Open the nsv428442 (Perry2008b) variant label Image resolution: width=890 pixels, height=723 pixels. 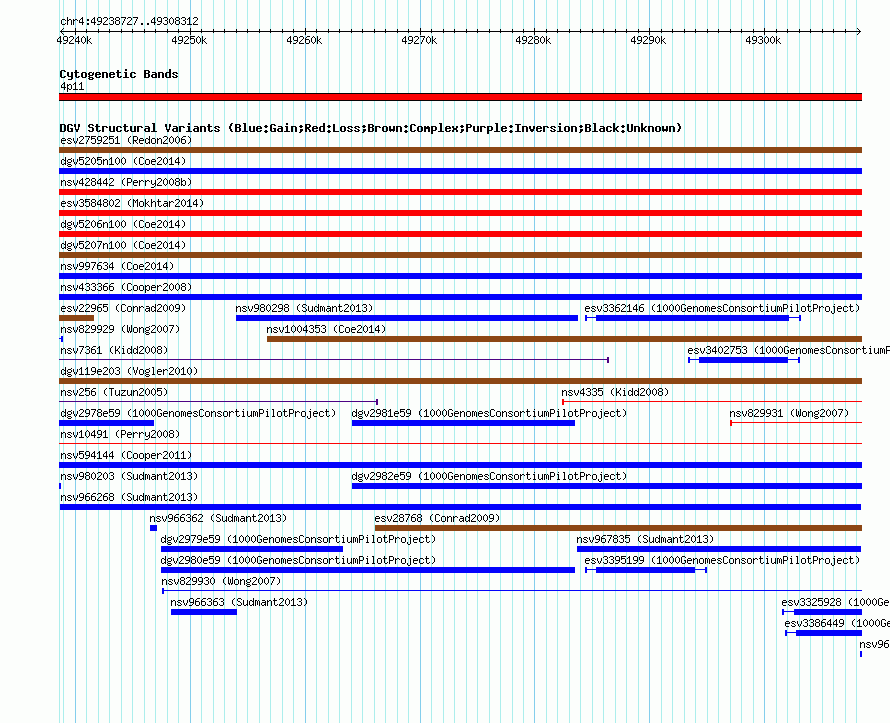pyautogui.click(x=126, y=182)
